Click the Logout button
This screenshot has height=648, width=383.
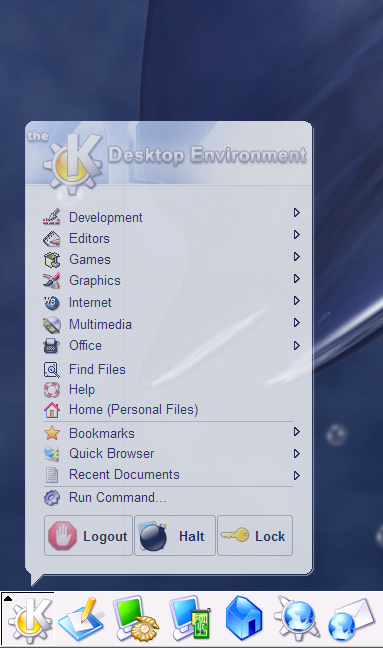coord(88,536)
